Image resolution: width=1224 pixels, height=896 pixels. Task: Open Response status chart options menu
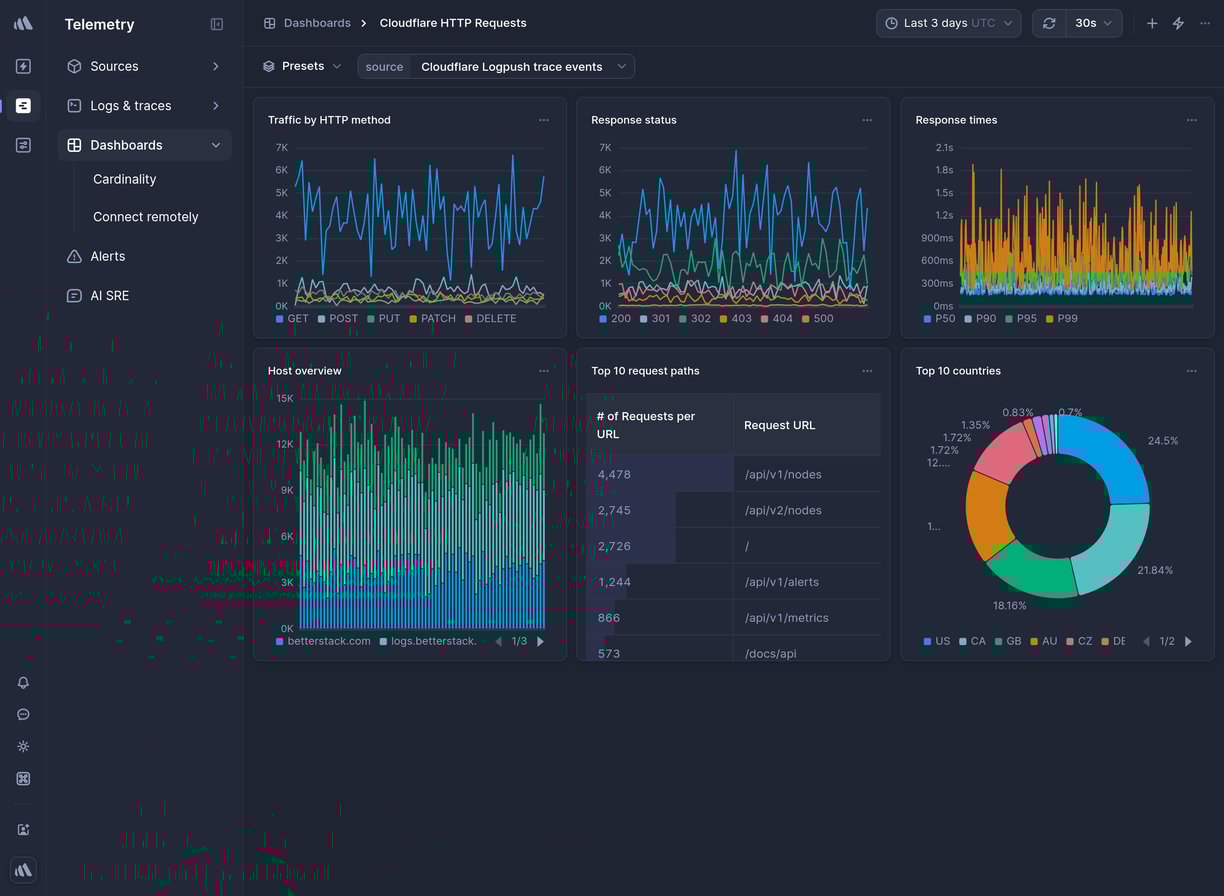pyautogui.click(x=867, y=120)
